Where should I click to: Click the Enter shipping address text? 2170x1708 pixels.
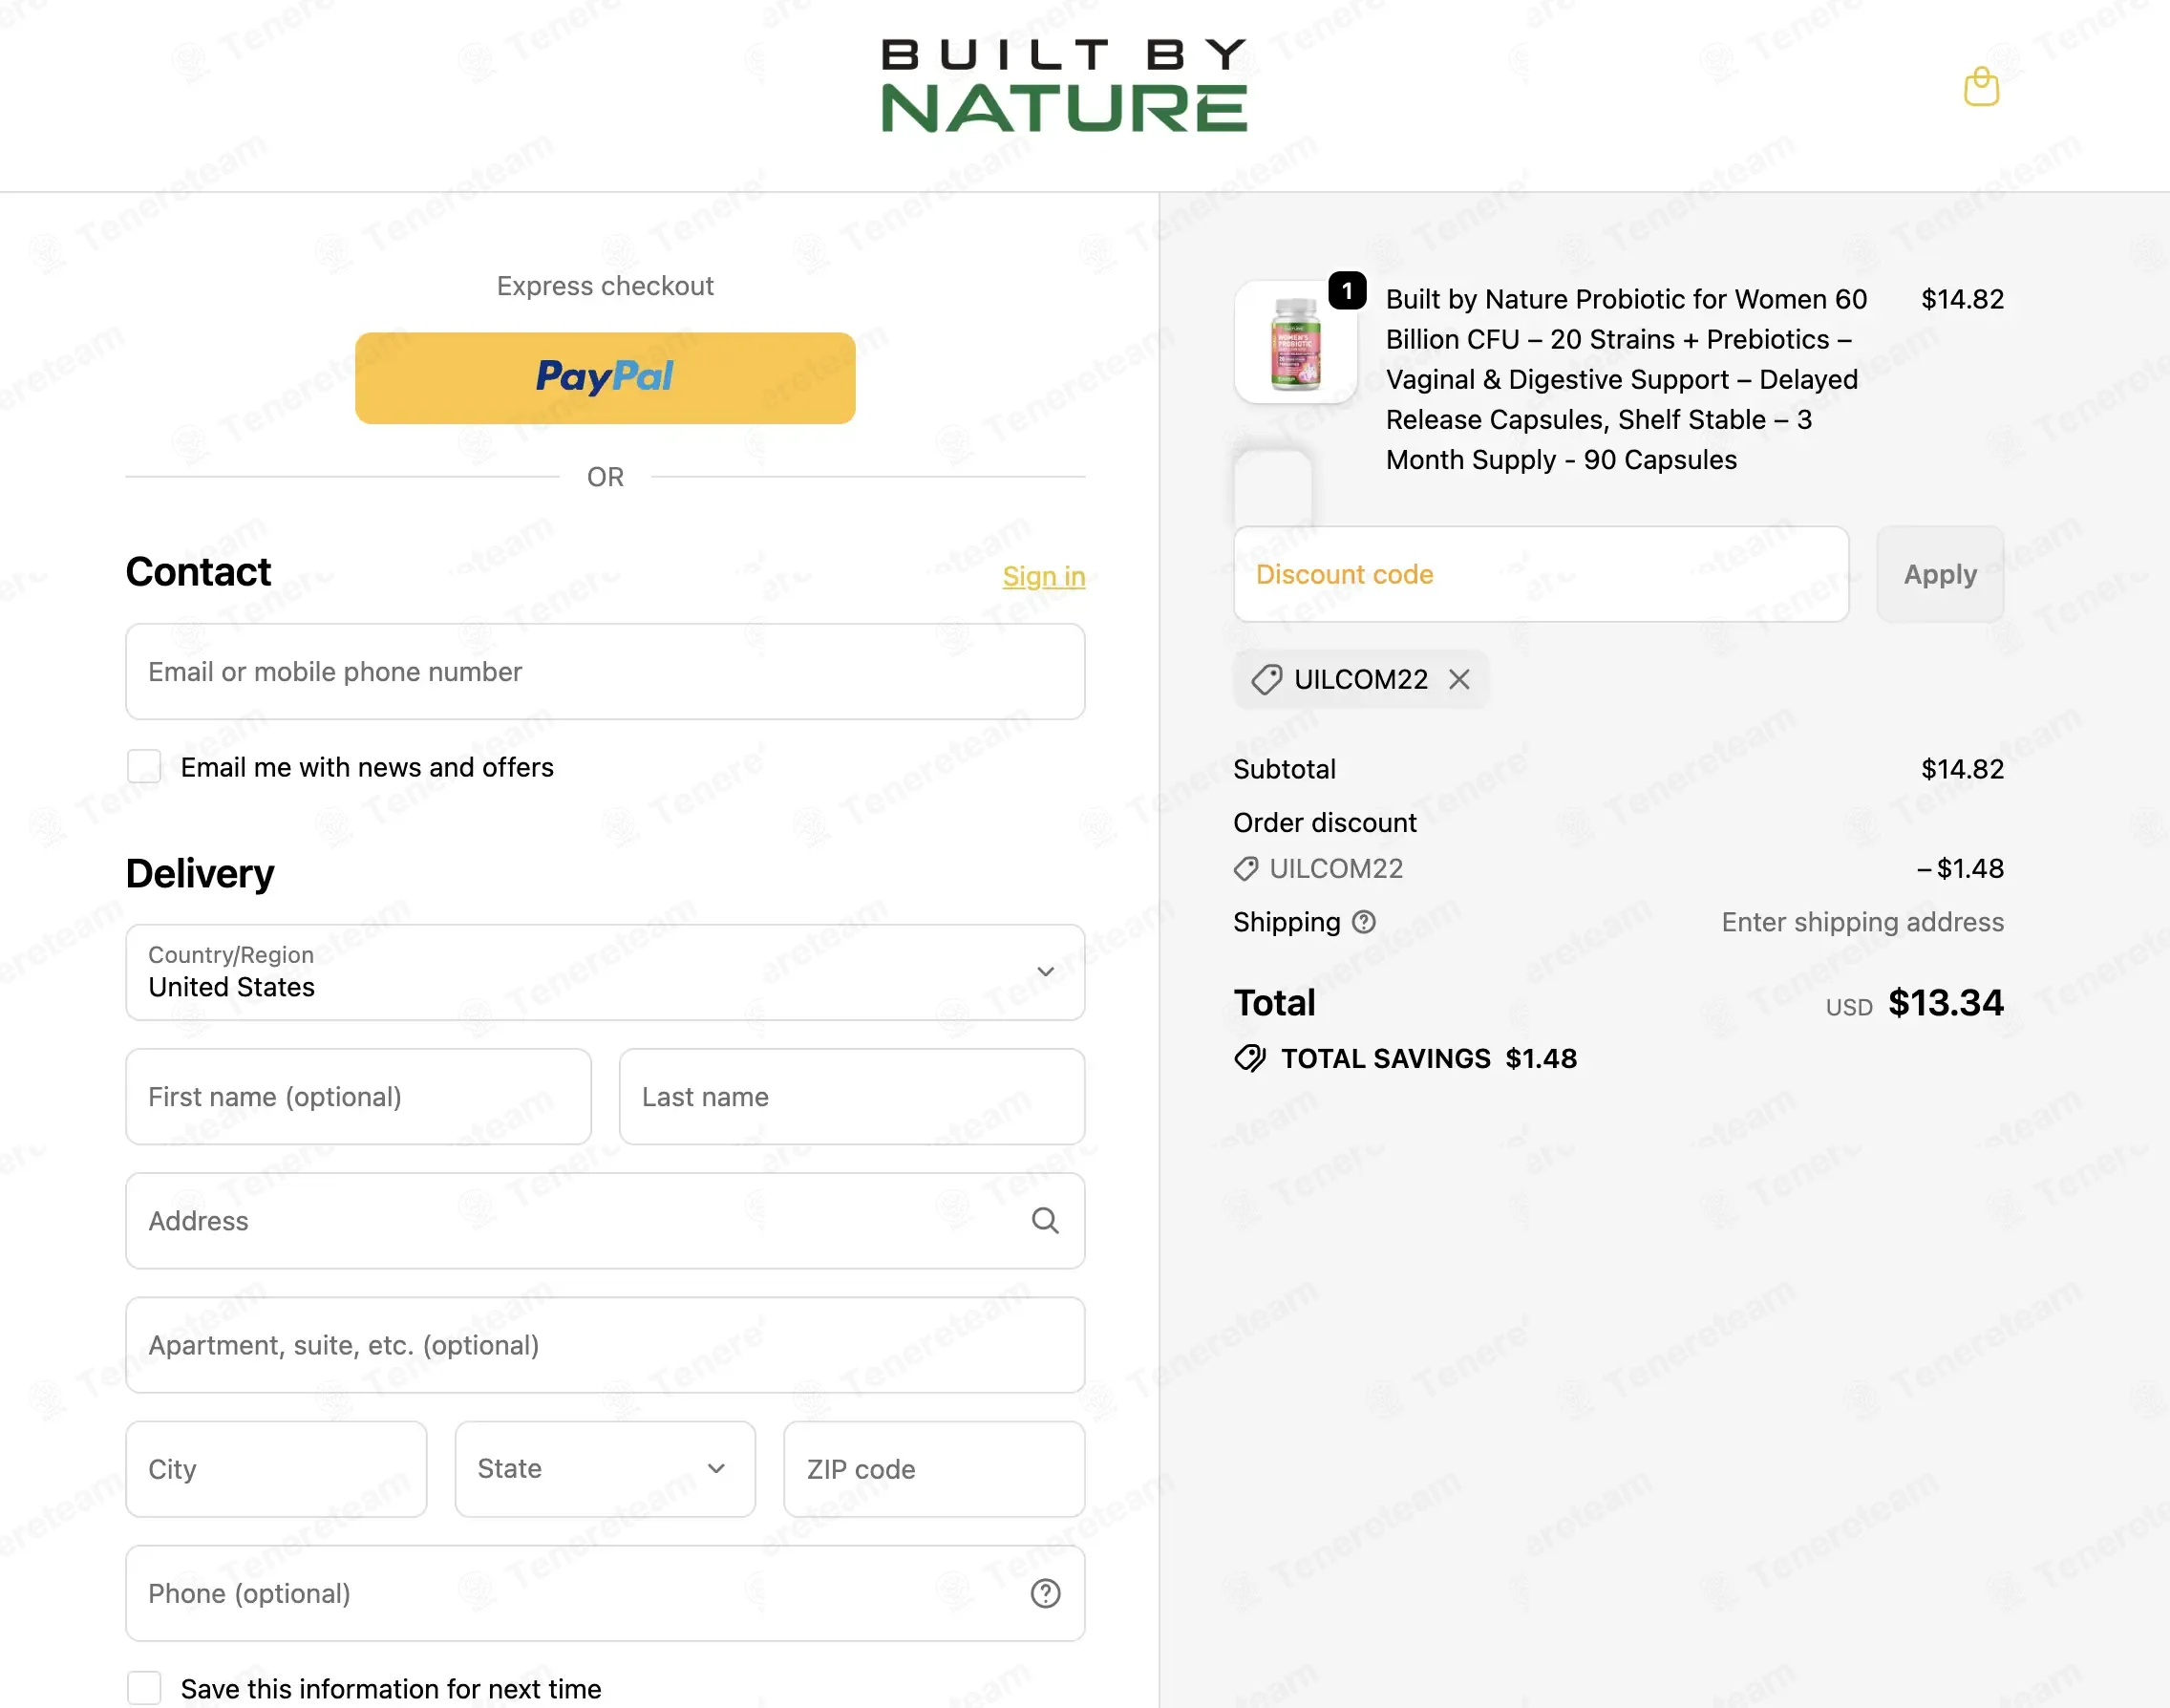pyautogui.click(x=1862, y=922)
